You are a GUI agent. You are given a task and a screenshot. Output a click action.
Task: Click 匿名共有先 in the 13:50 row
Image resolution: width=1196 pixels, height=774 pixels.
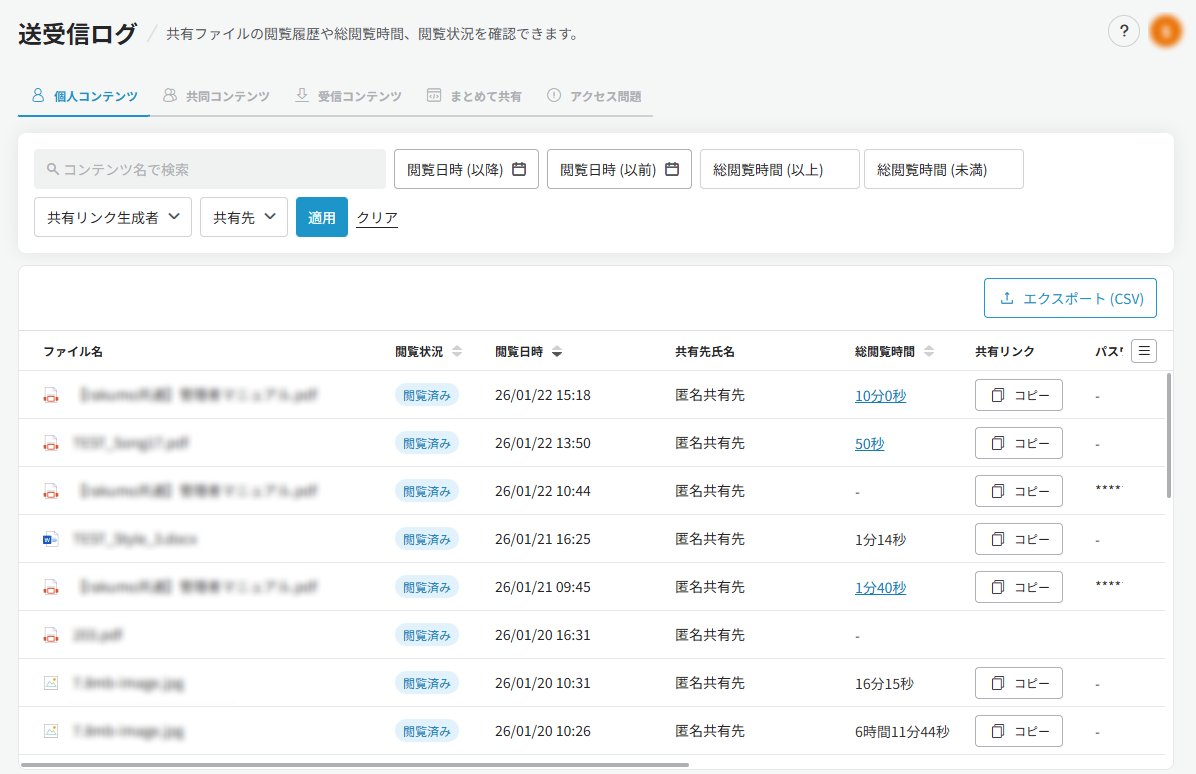click(709, 443)
